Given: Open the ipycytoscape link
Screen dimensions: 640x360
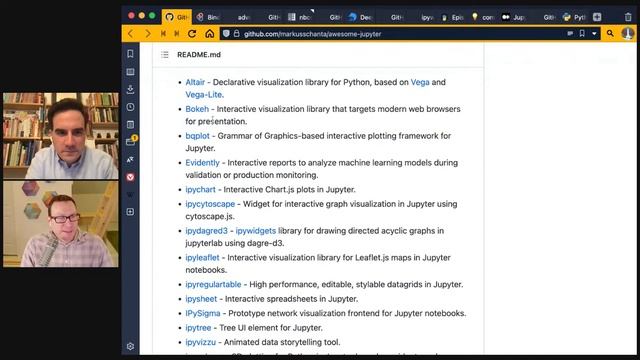Looking at the screenshot, I should [x=210, y=204].
